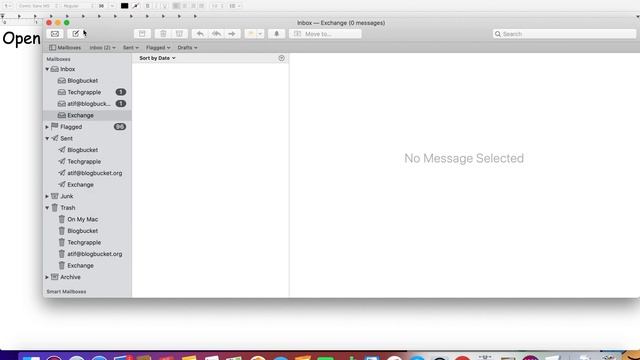Open the Sent favorites dropdown
Screen dimensions: 640x360
coord(131,48)
